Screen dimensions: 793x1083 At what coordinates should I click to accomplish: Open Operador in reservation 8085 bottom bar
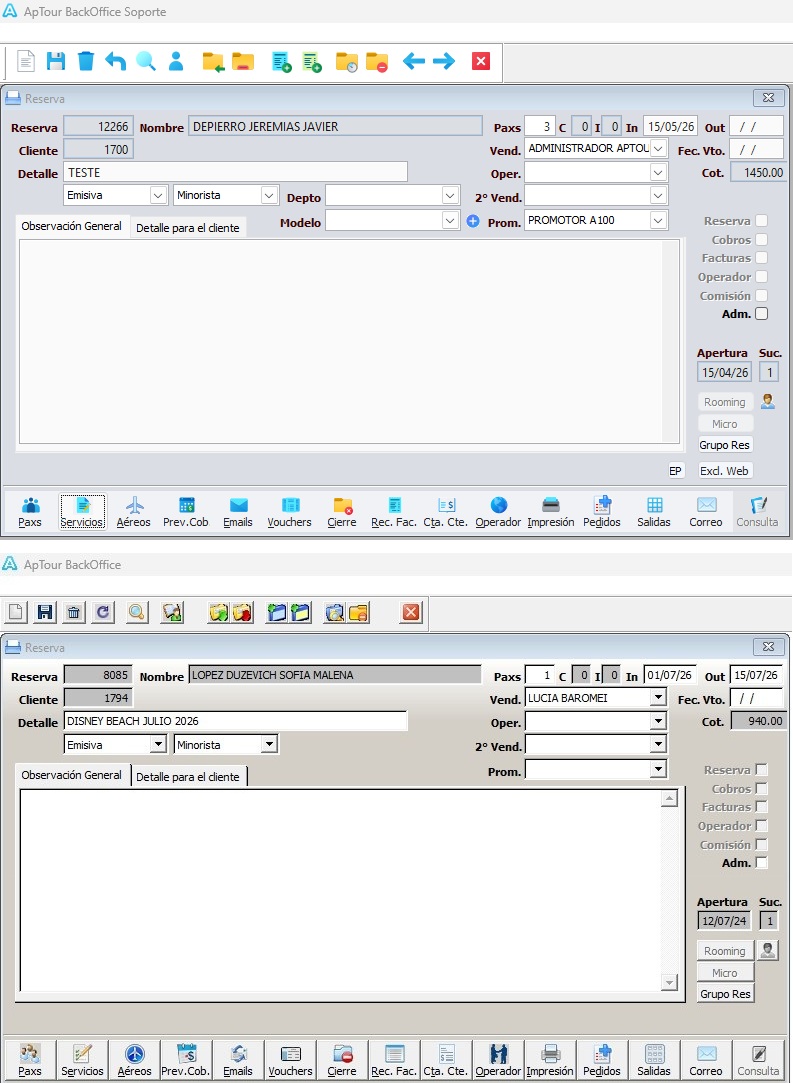point(498,1060)
